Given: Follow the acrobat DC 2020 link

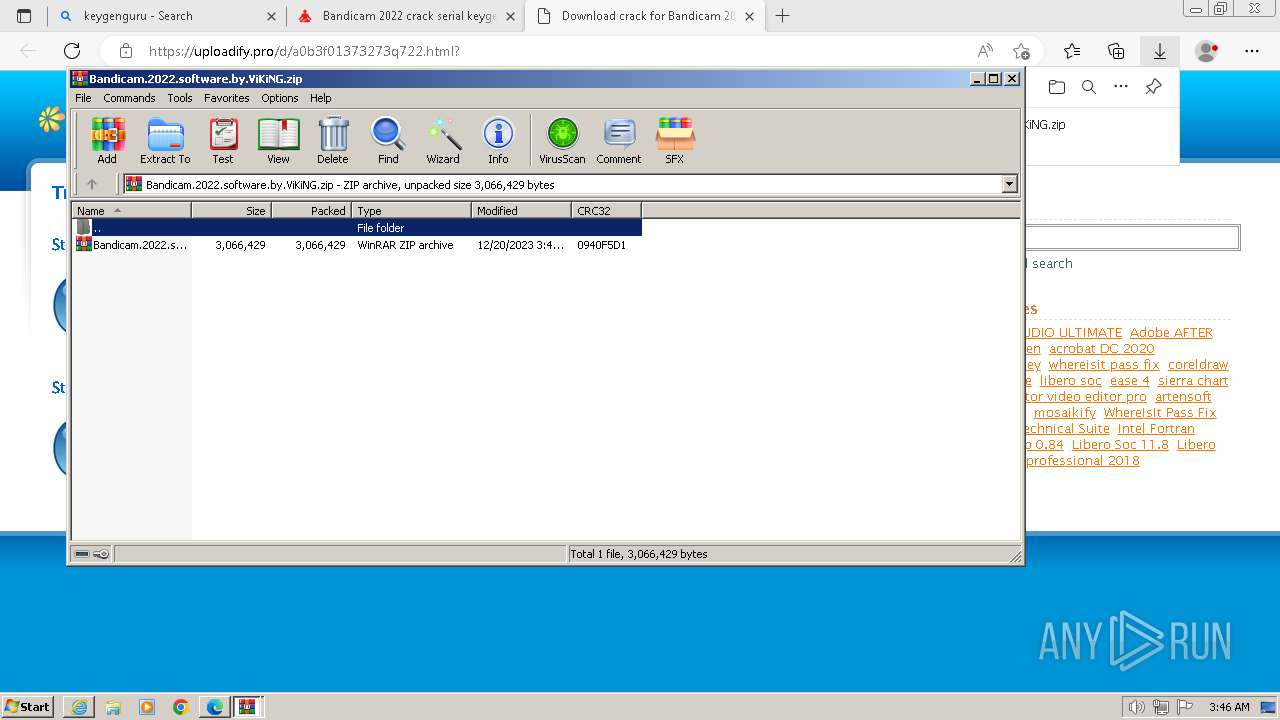Looking at the screenshot, I should (x=1102, y=349).
